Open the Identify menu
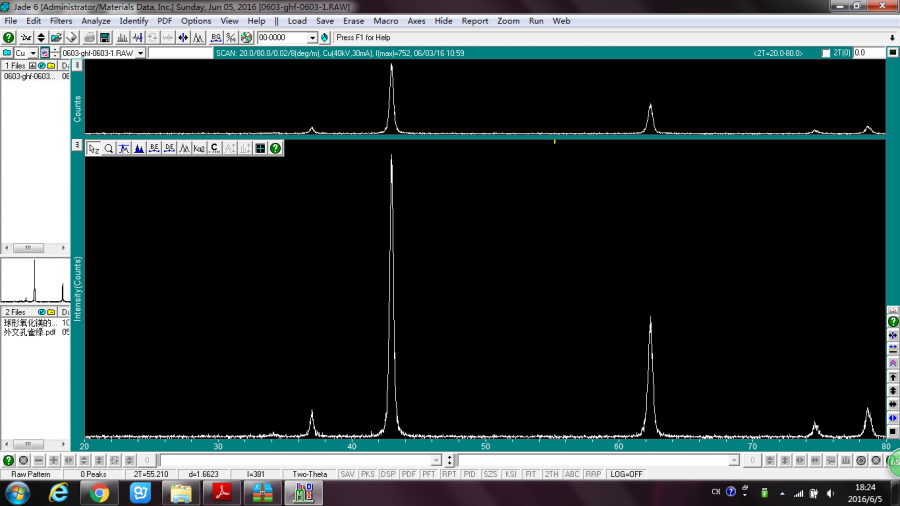Screen dimensions: 900x506 click(x=133, y=21)
